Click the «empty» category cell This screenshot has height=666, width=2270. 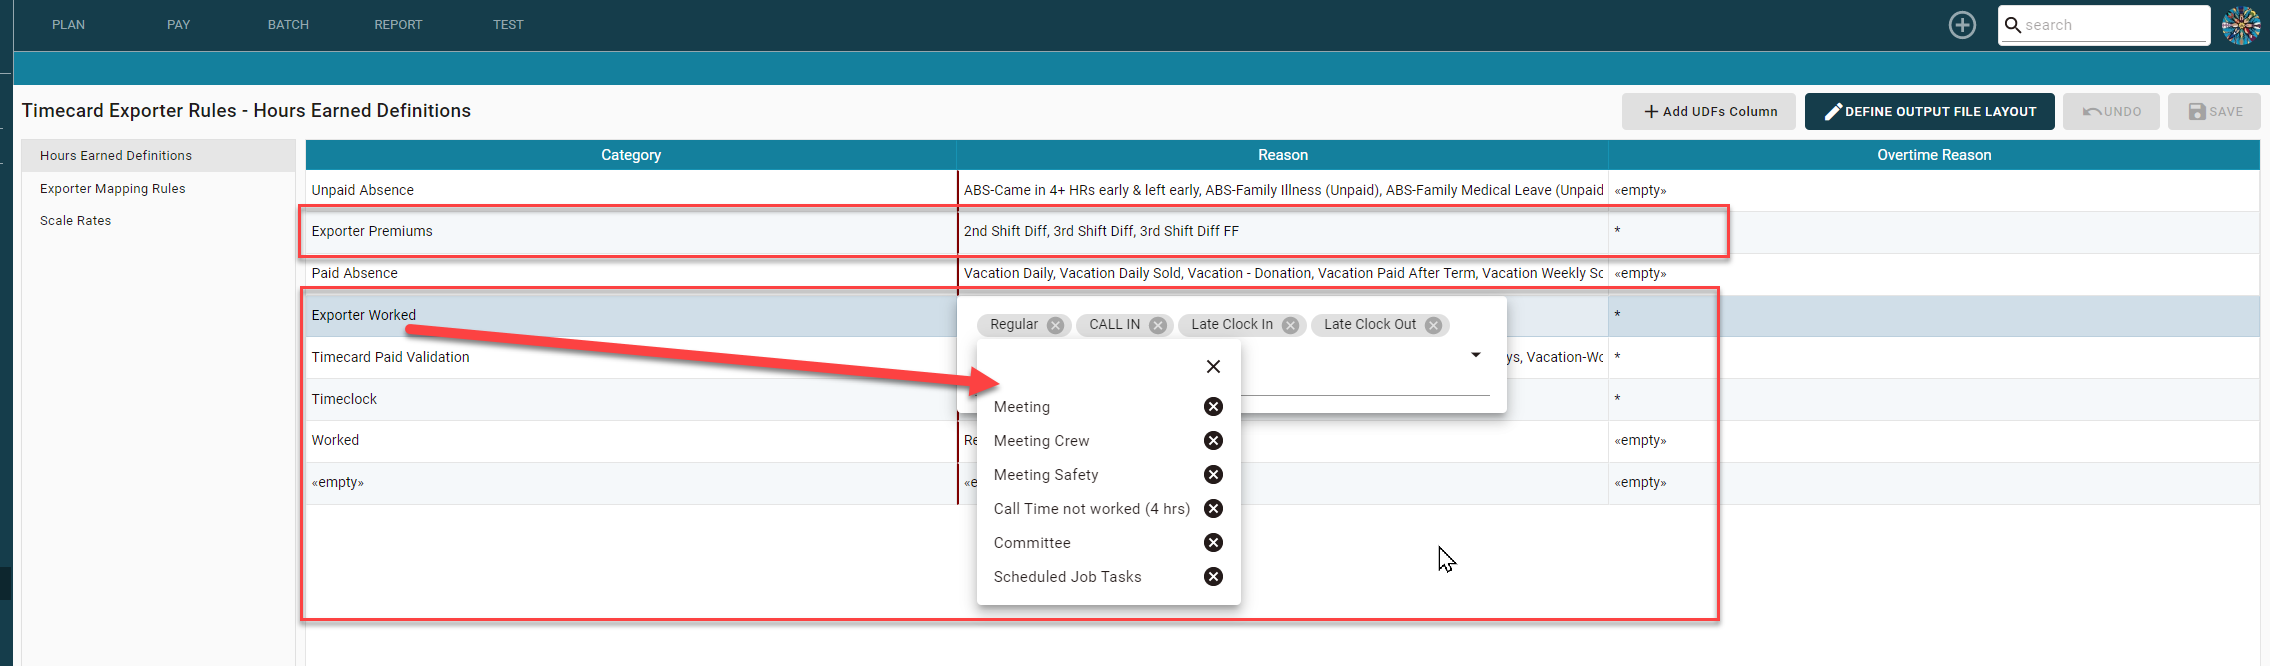pos(631,482)
